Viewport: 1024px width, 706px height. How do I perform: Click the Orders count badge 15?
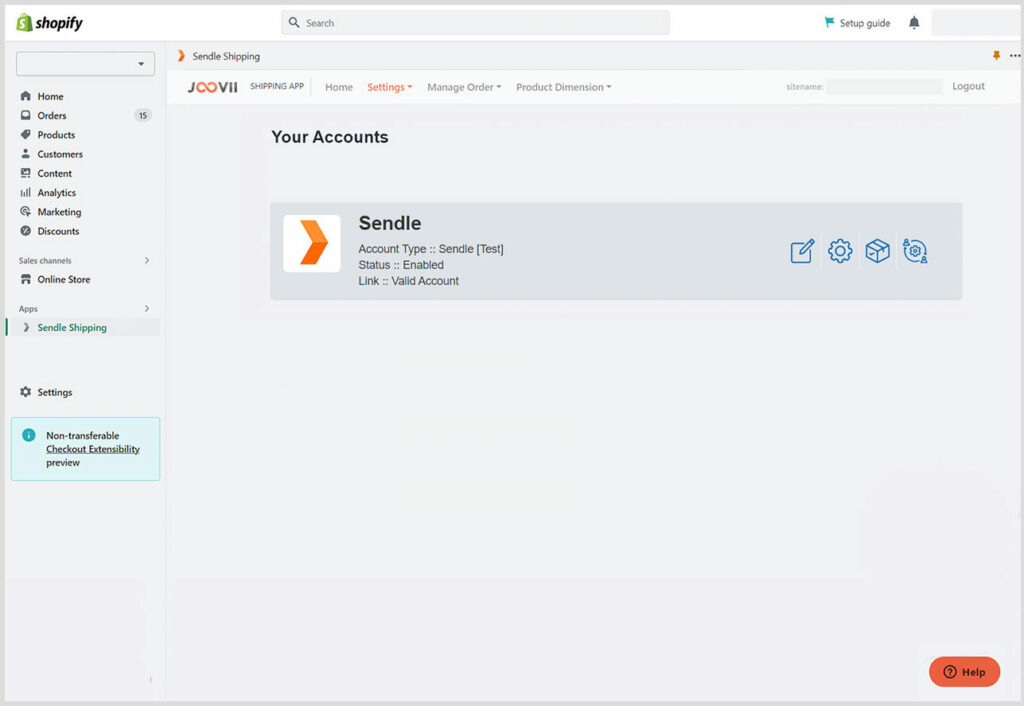142,116
